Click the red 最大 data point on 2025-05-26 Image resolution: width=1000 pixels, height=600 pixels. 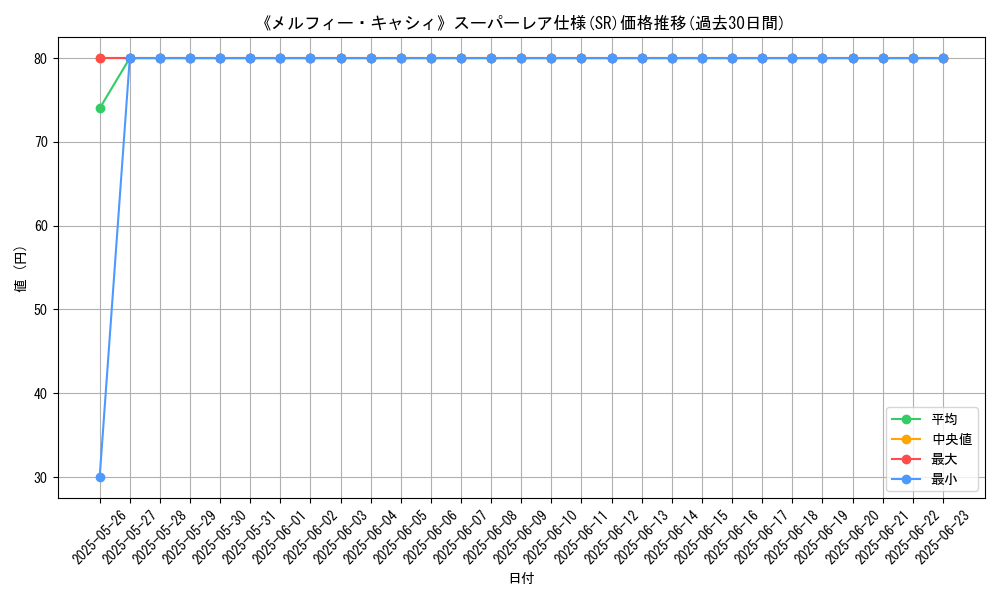100,59
